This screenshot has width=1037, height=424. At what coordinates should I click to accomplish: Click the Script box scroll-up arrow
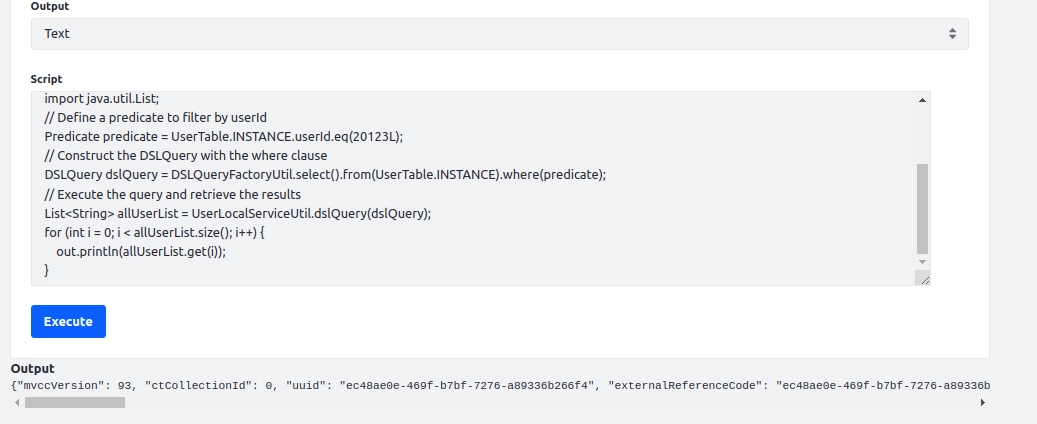tap(923, 100)
